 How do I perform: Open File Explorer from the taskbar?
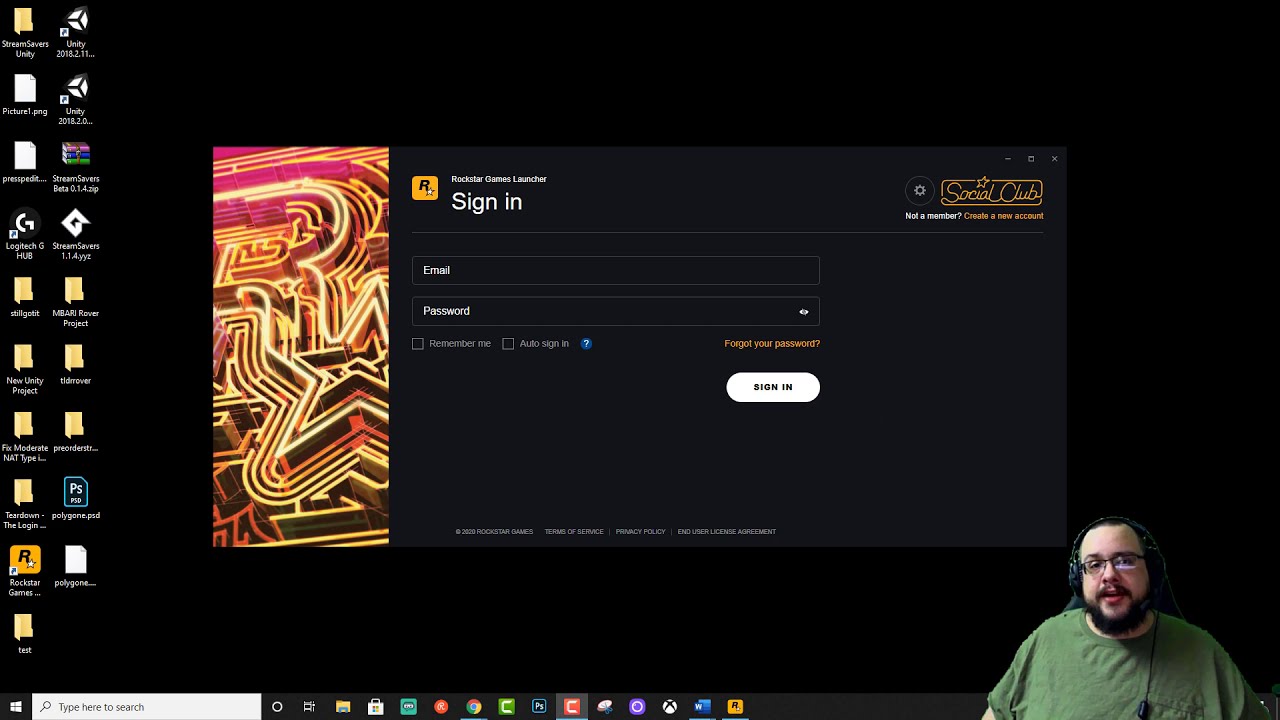pos(343,707)
